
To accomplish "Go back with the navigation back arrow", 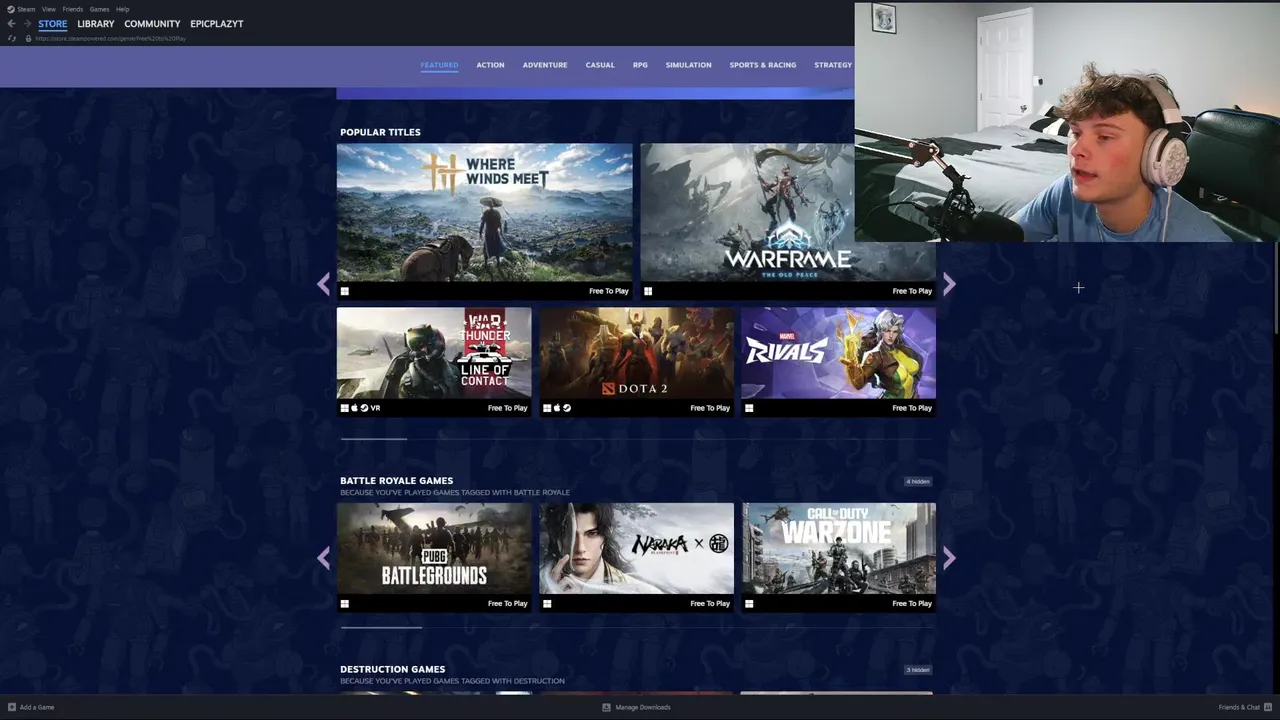I will pyautogui.click(x=11, y=24).
